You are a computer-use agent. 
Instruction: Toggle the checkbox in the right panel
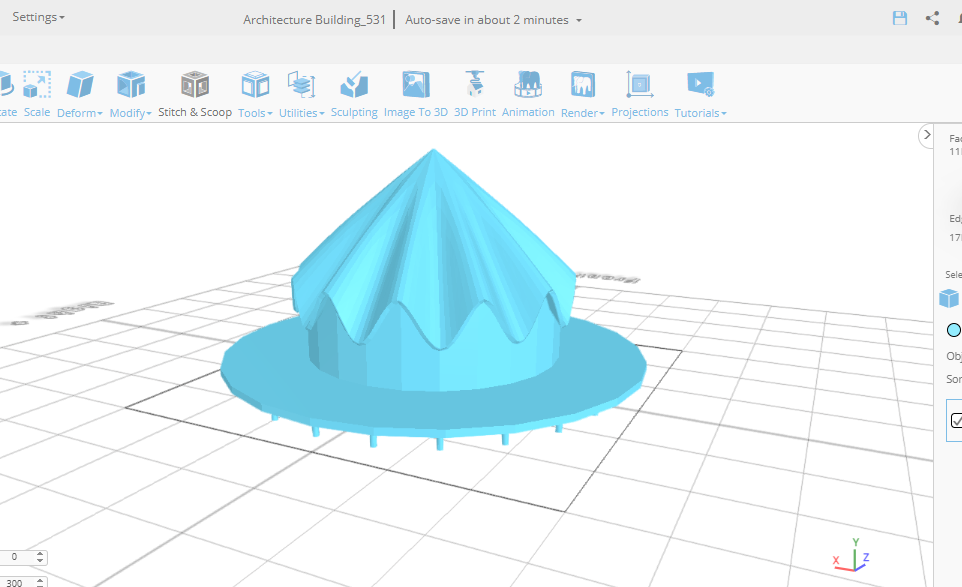[955, 420]
